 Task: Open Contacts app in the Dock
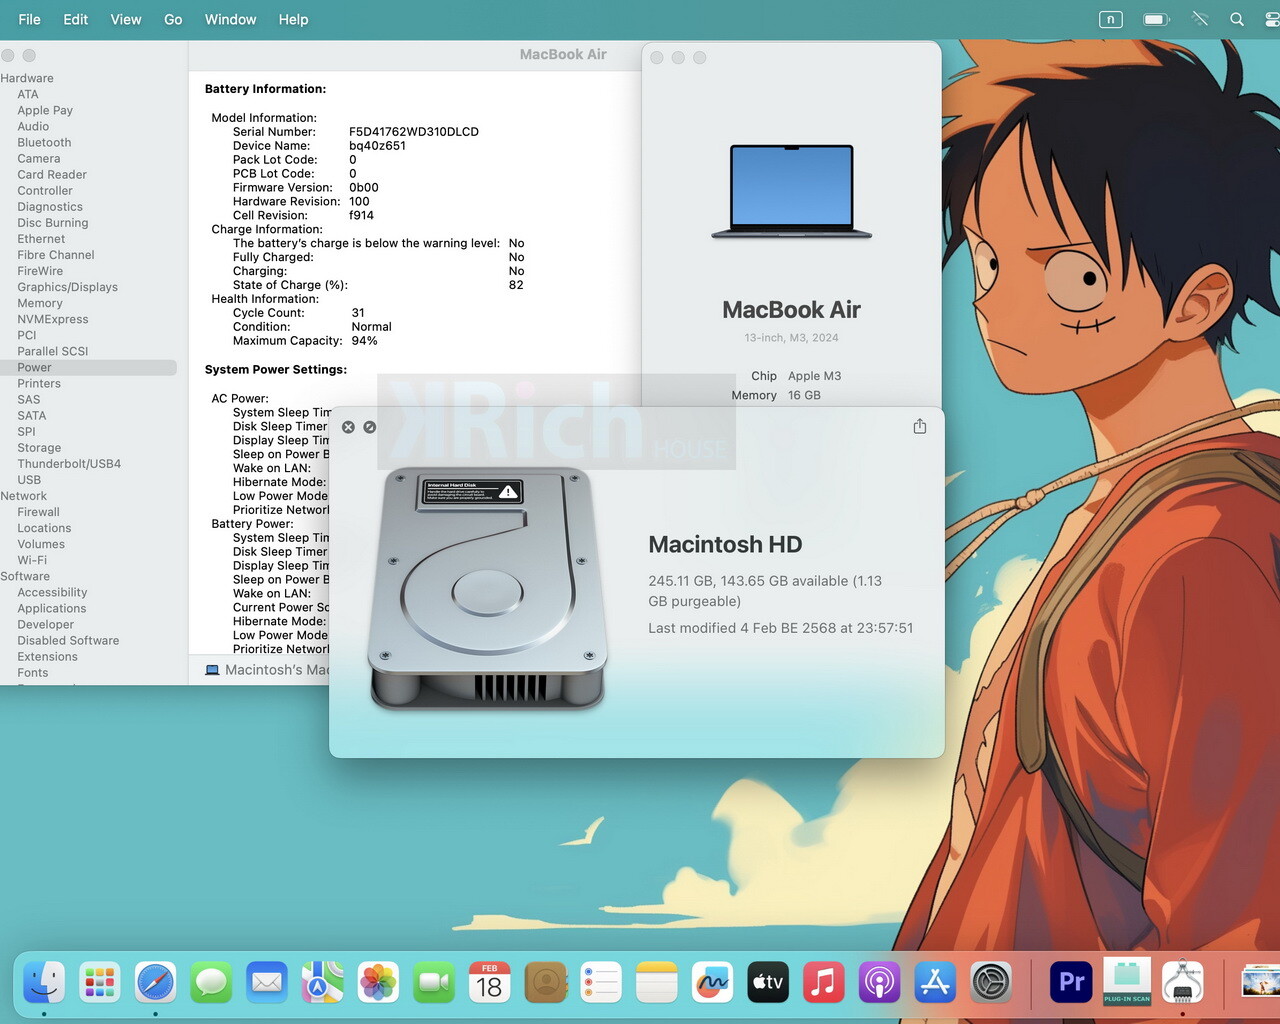click(545, 983)
